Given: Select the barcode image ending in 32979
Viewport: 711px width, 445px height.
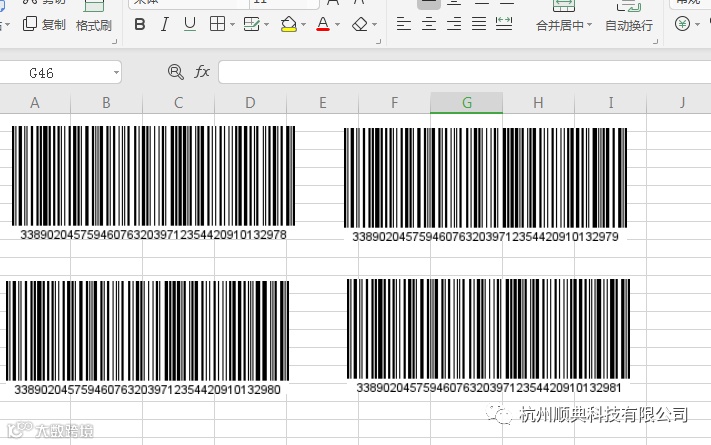Looking at the screenshot, I should tap(485, 185).
